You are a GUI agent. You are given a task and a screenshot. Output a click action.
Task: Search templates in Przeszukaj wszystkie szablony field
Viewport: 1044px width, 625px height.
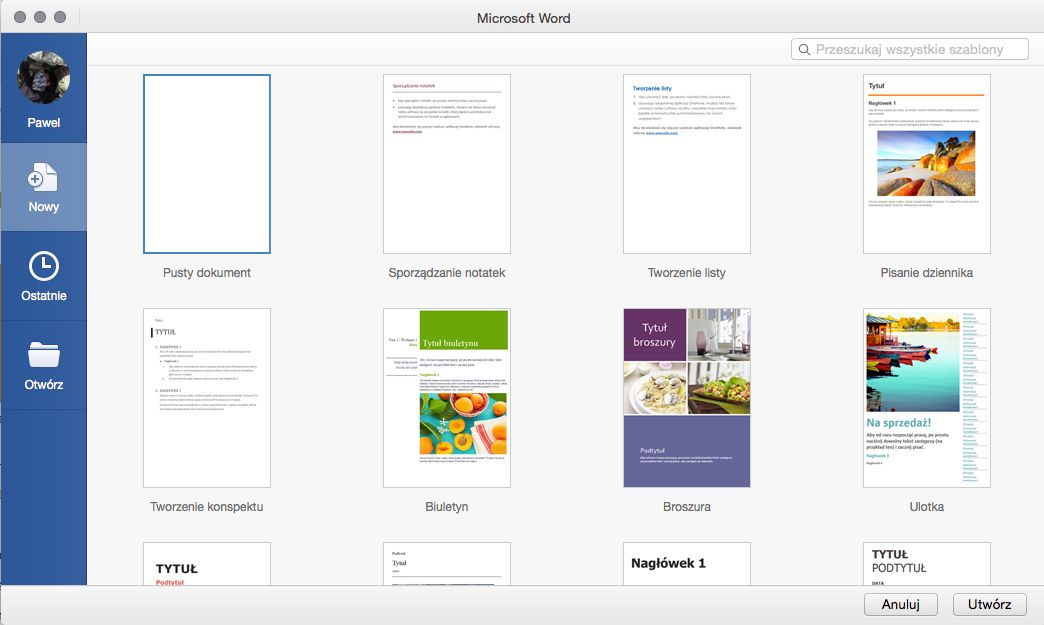(x=910, y=49)
